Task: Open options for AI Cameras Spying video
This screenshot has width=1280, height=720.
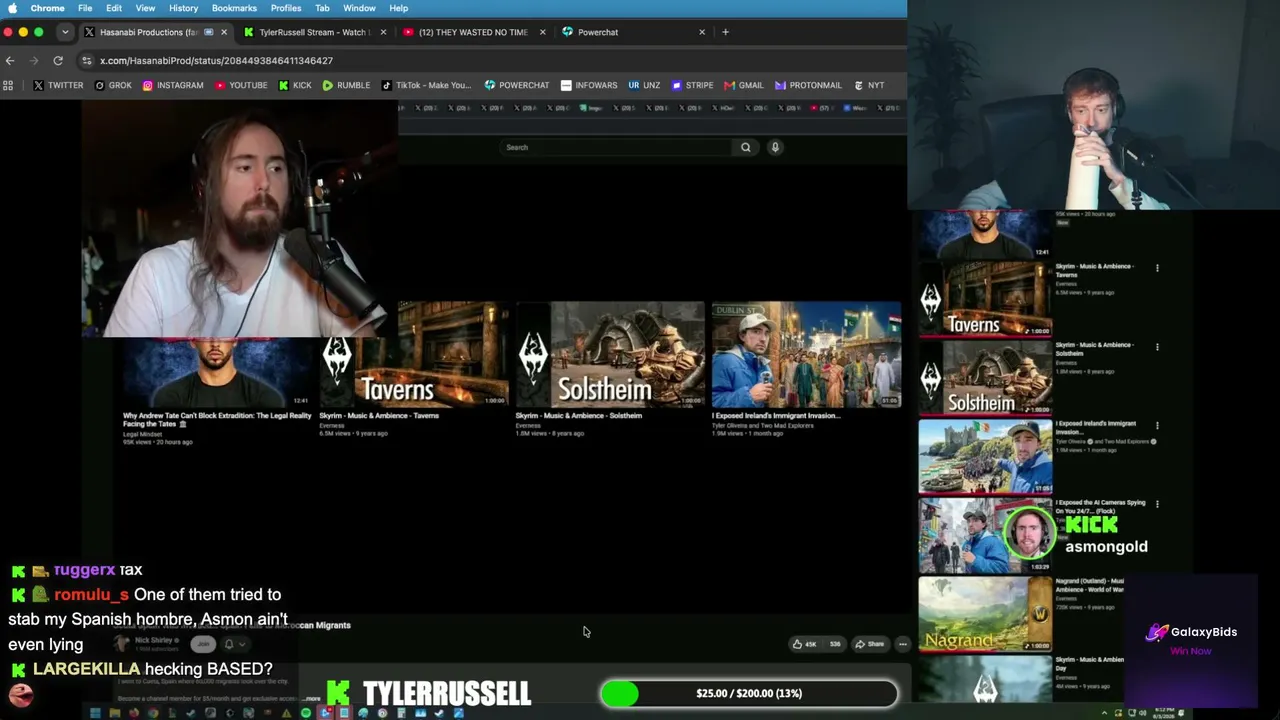Action: [x=1157, y=504]
